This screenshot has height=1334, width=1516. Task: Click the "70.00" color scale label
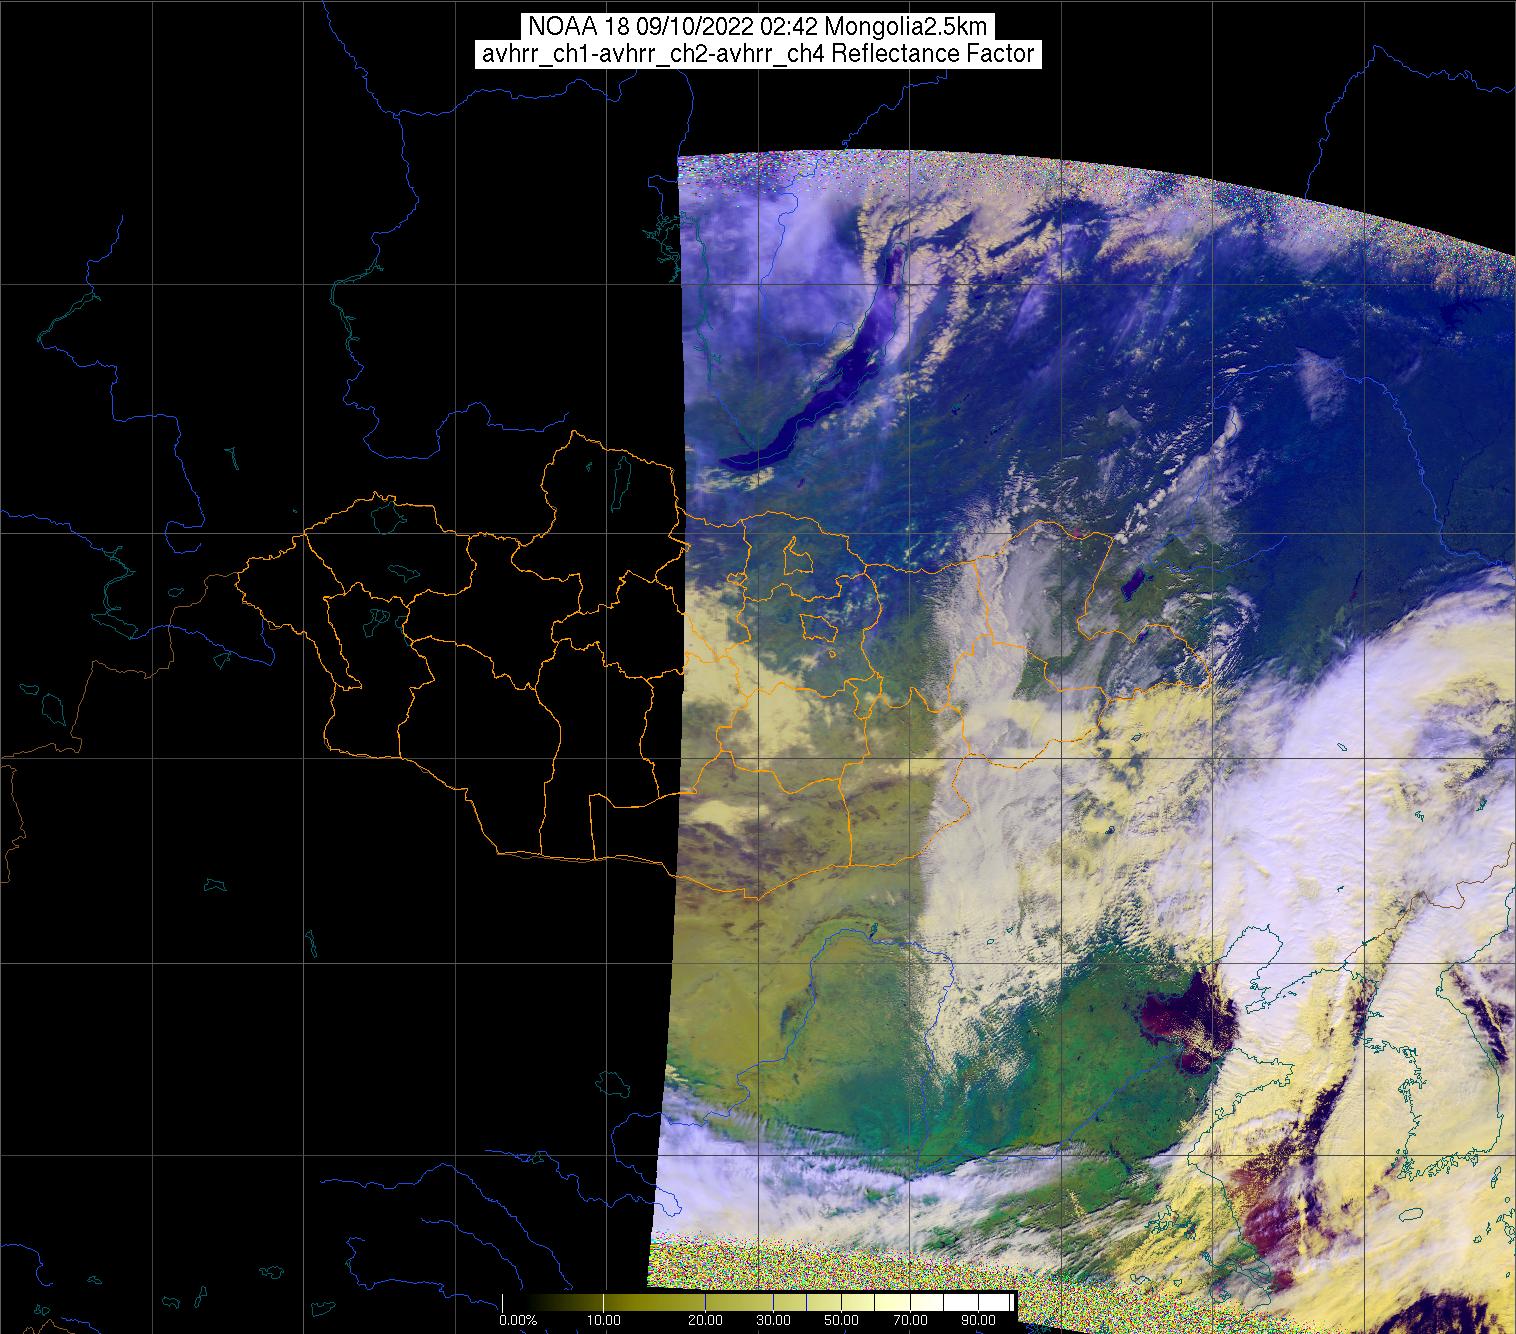[909, 1320]
